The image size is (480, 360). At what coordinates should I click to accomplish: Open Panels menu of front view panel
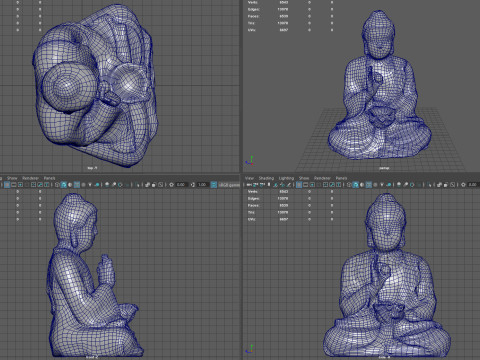tap(341, 178)
